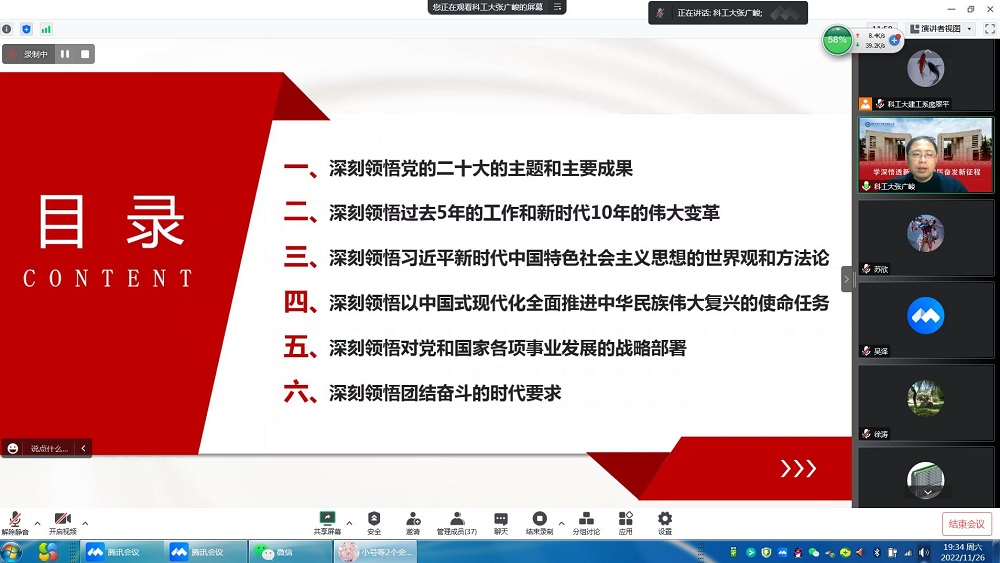Pause the meeting recording

[x=65, y=54]
